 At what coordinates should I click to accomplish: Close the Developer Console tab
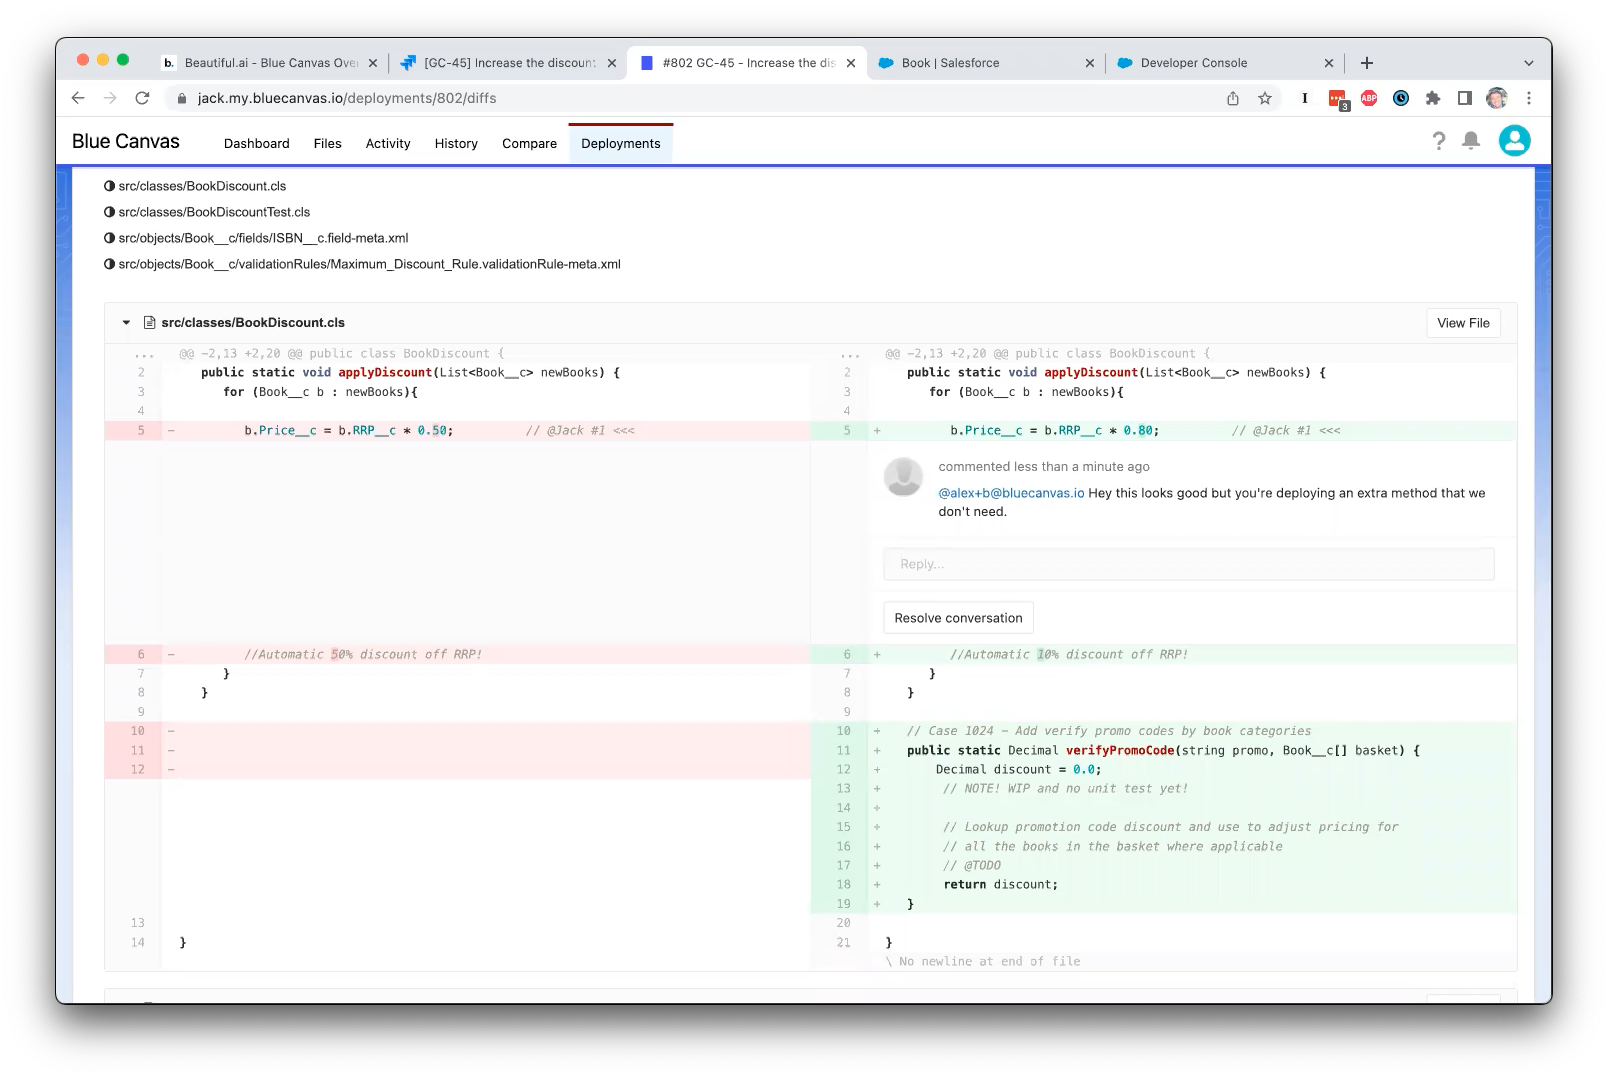pos(1329,63)
